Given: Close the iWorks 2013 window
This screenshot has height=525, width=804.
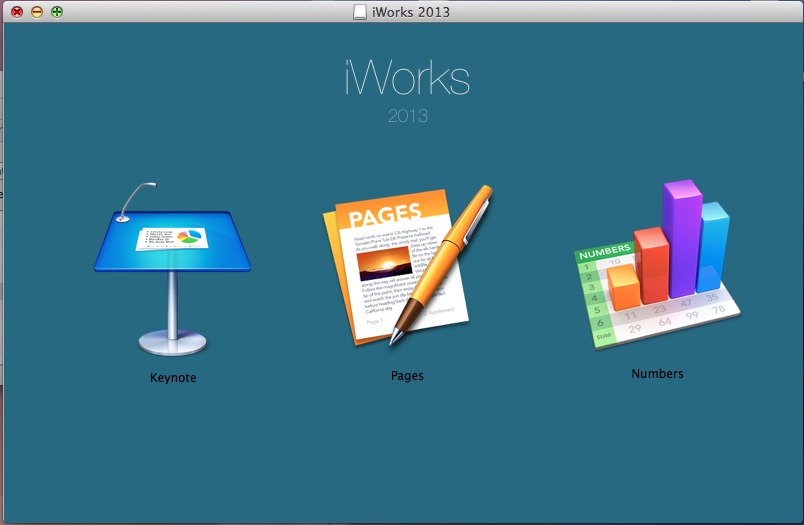Looking at the screenshot, I should (17, 12).
